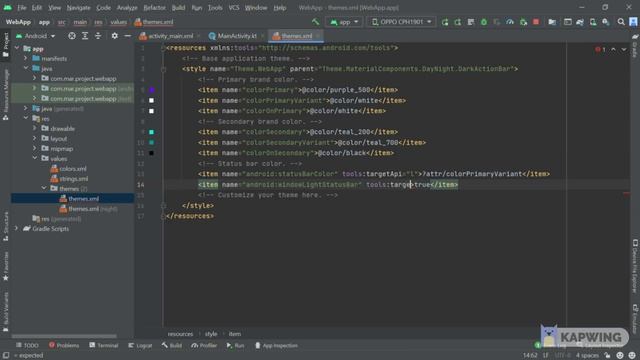Click Select Opened File target icon
The height and width of the screenshot is (360, 640).
(72, 36)
